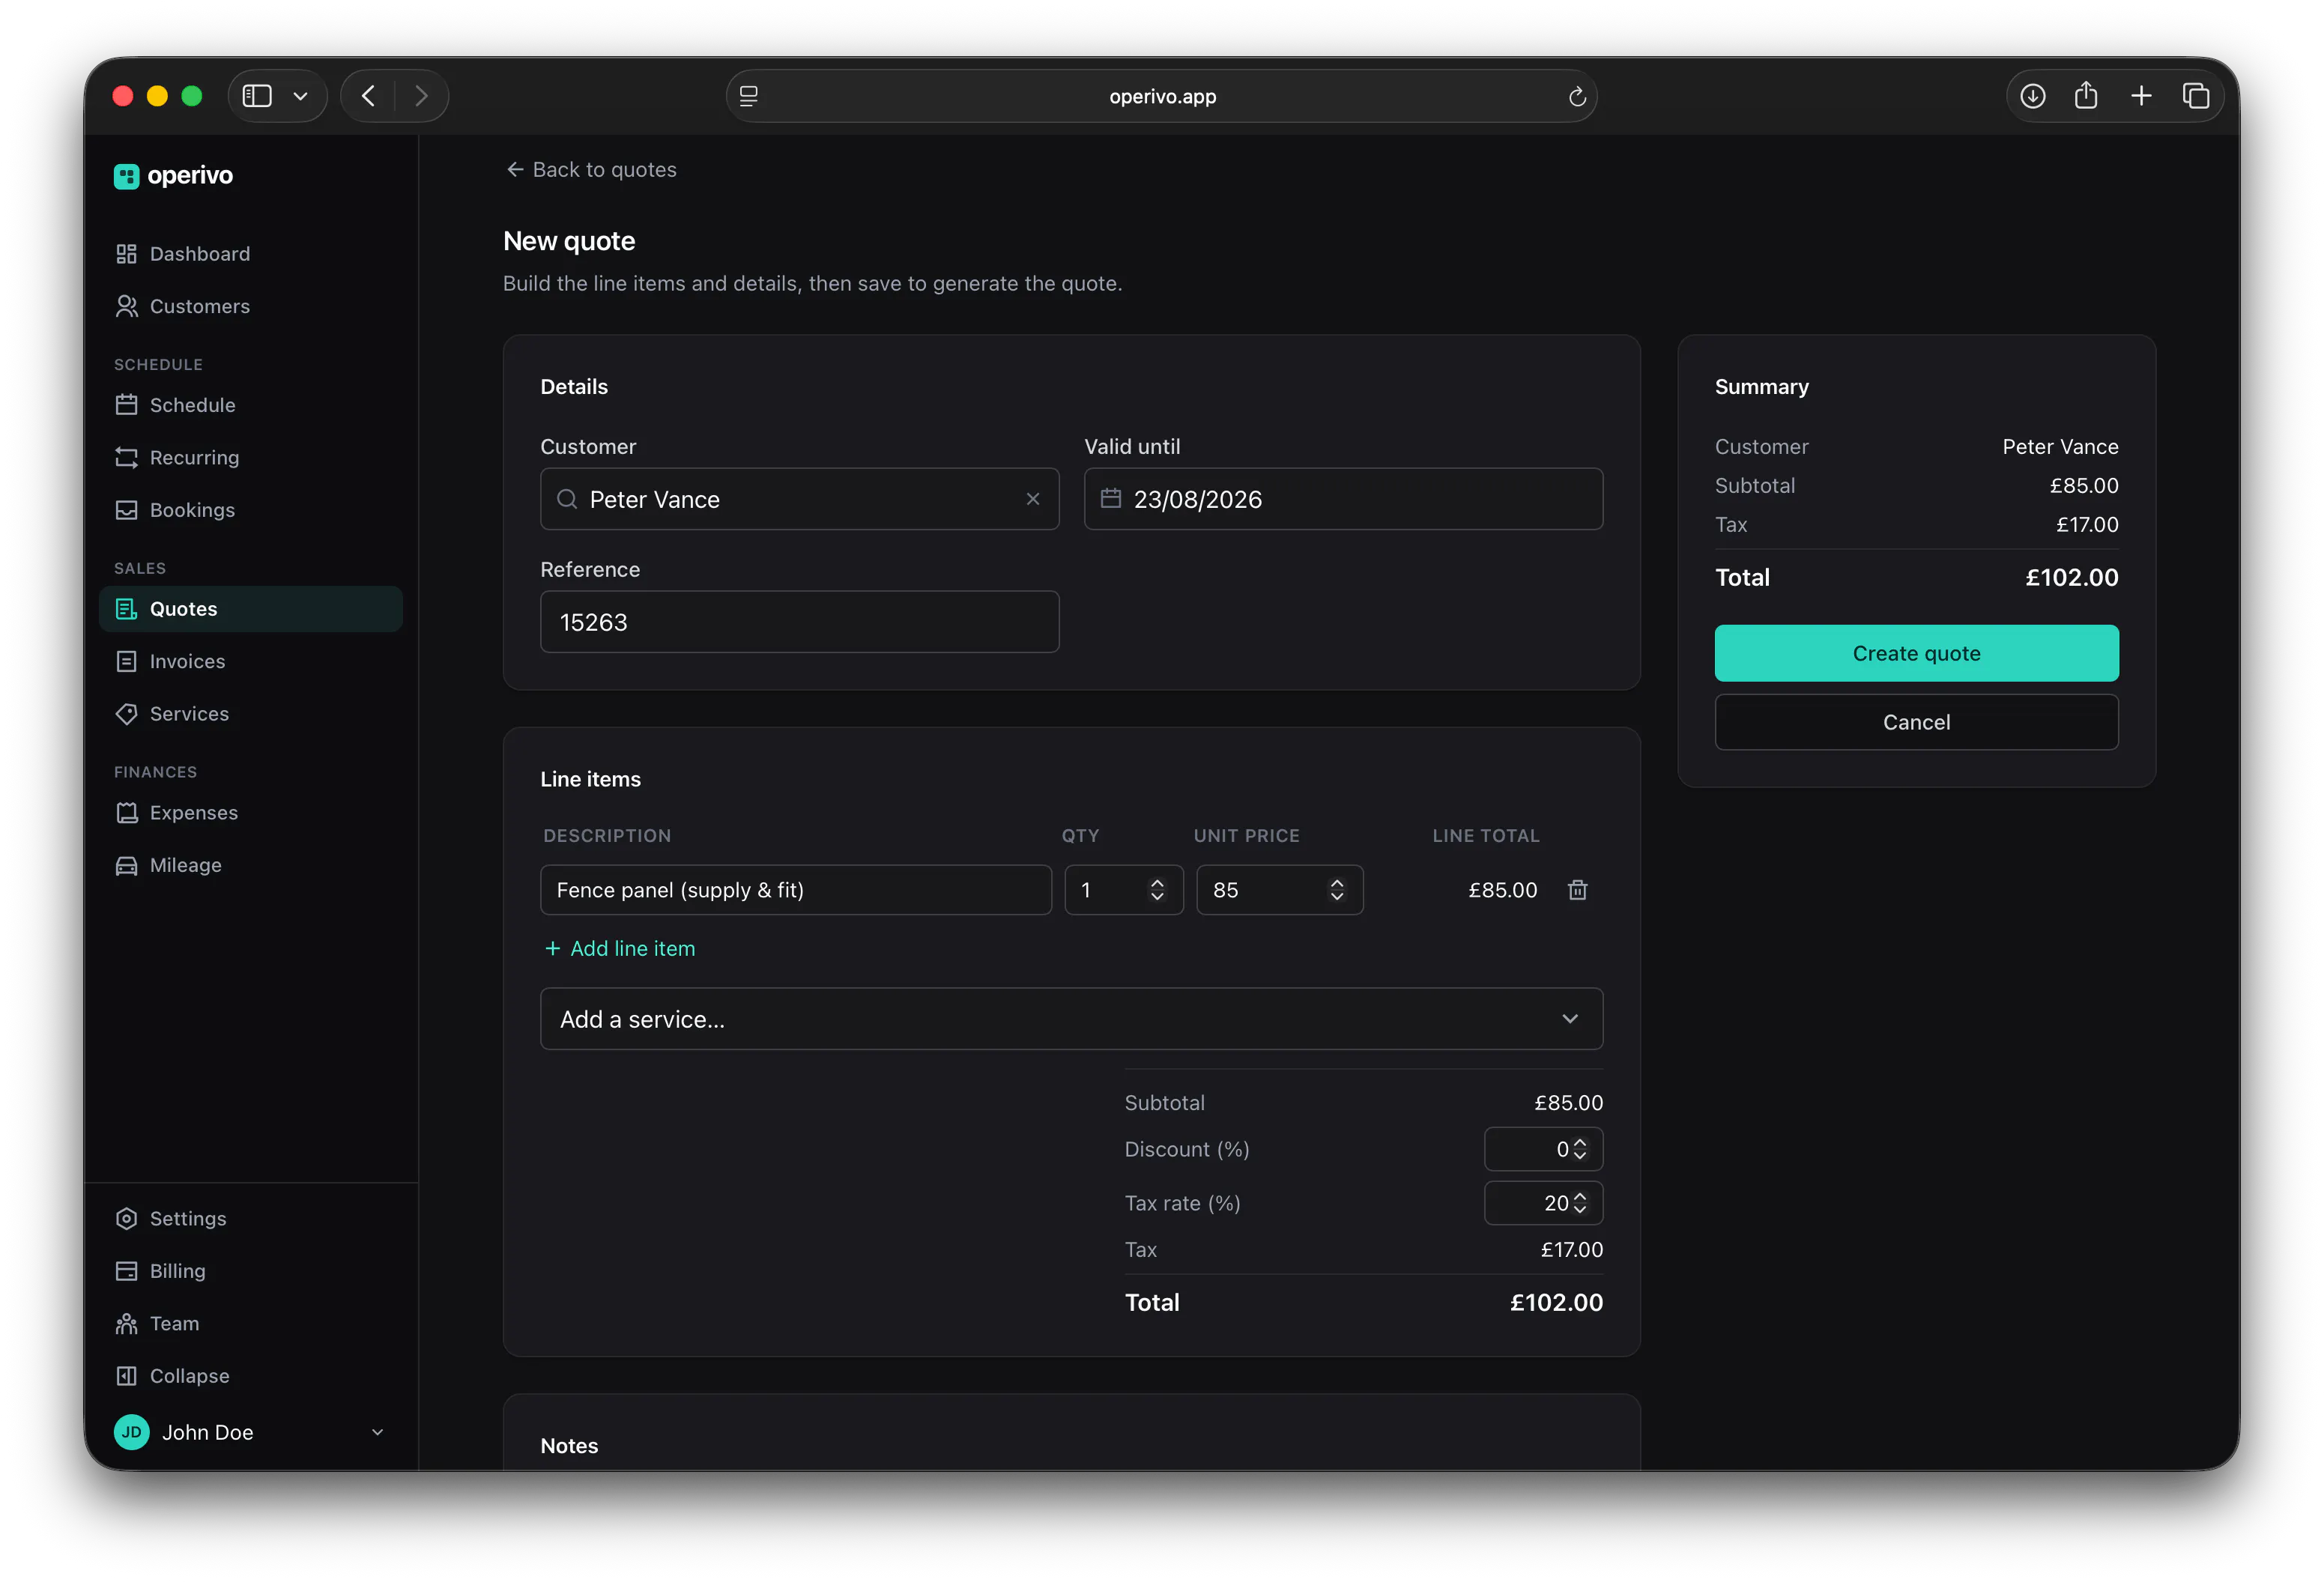Image resolution: width=2324 pixels, height=1582 pixels.
Task: Open the Valid until calendar icon
Action: coord(1110,498)
